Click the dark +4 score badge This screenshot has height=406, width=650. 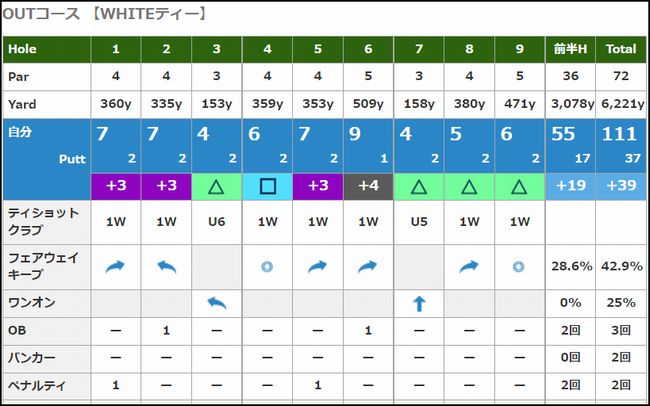pos(368,185)
